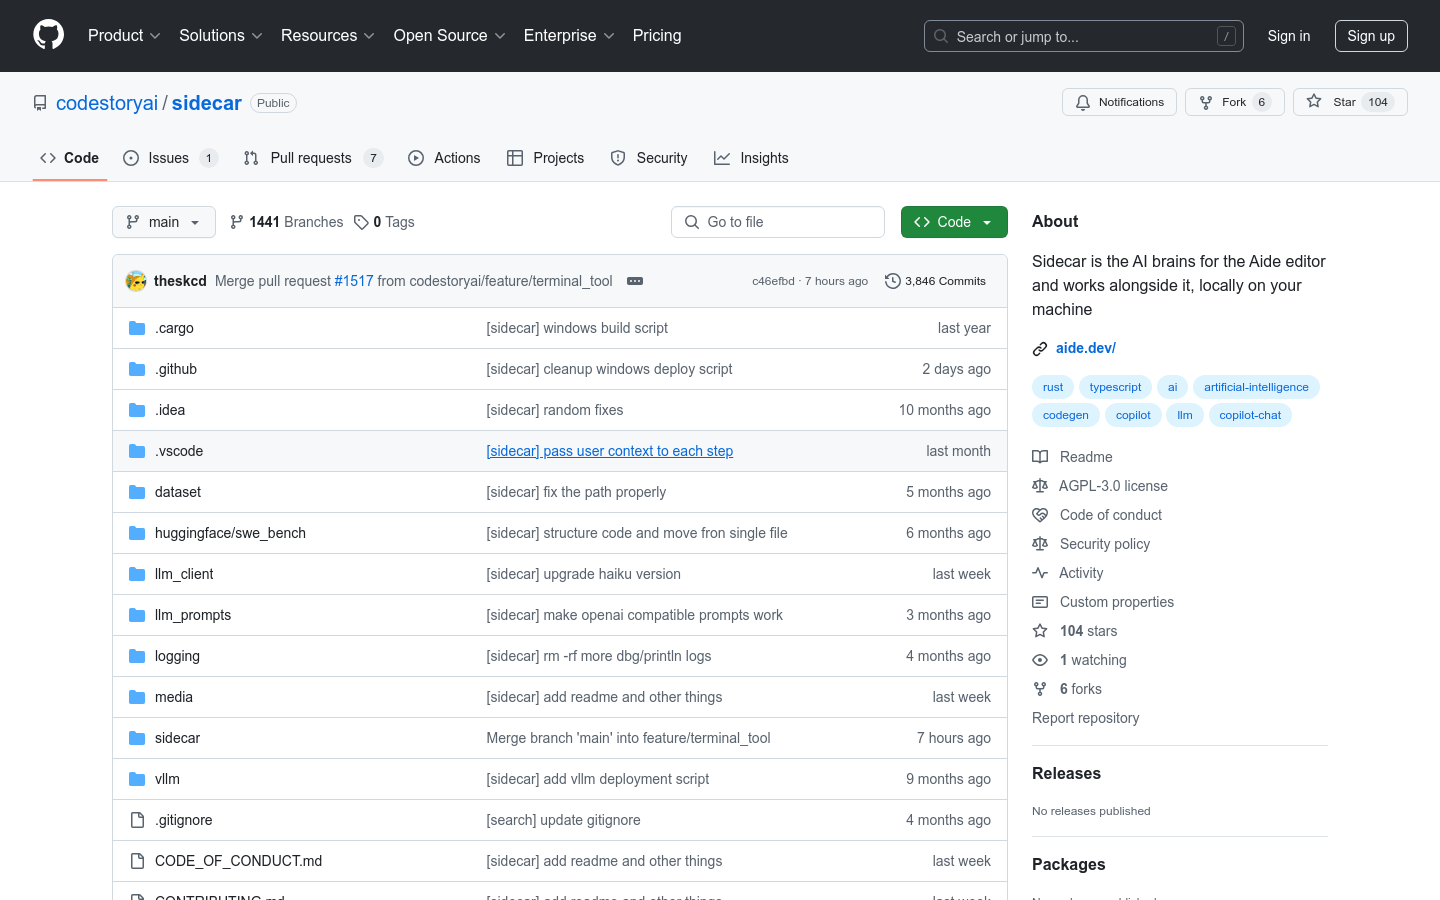This screenshot has height=900, width=1440.
Task: Click the Search or jump to field
Action: (x=1084, y=36)
